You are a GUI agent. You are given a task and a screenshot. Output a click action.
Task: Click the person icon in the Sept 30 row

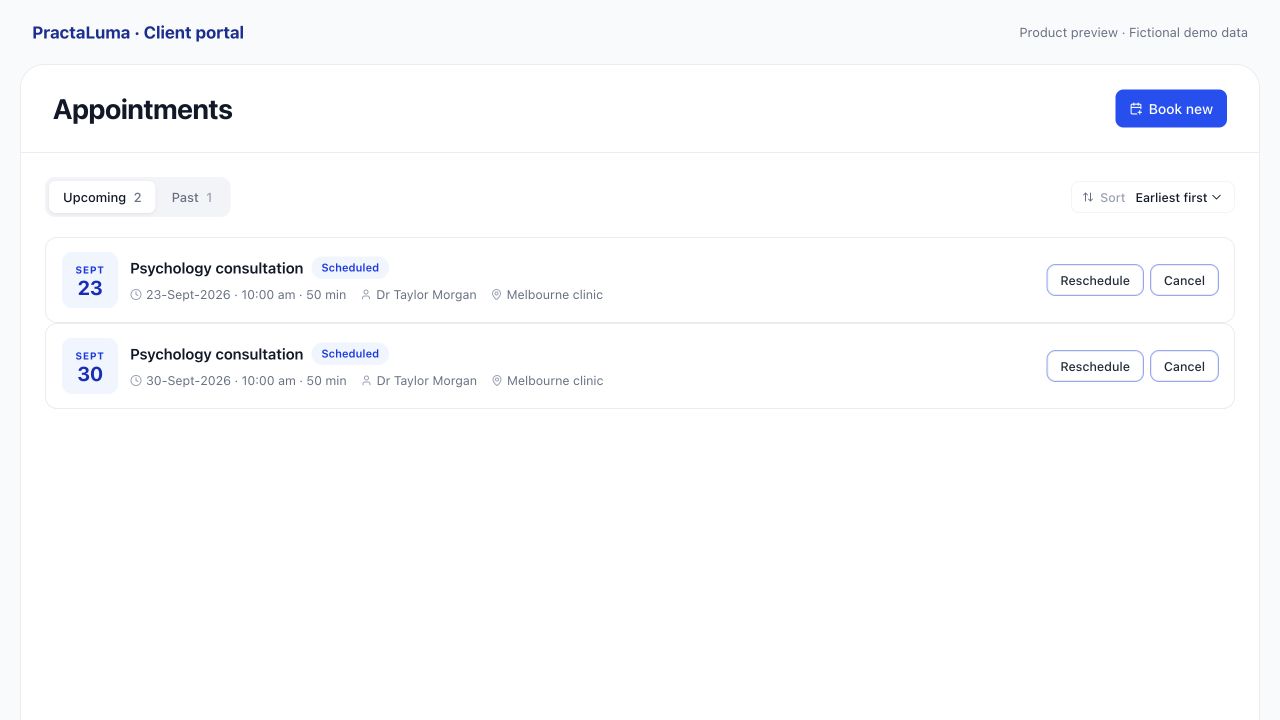tap(366, 381)
